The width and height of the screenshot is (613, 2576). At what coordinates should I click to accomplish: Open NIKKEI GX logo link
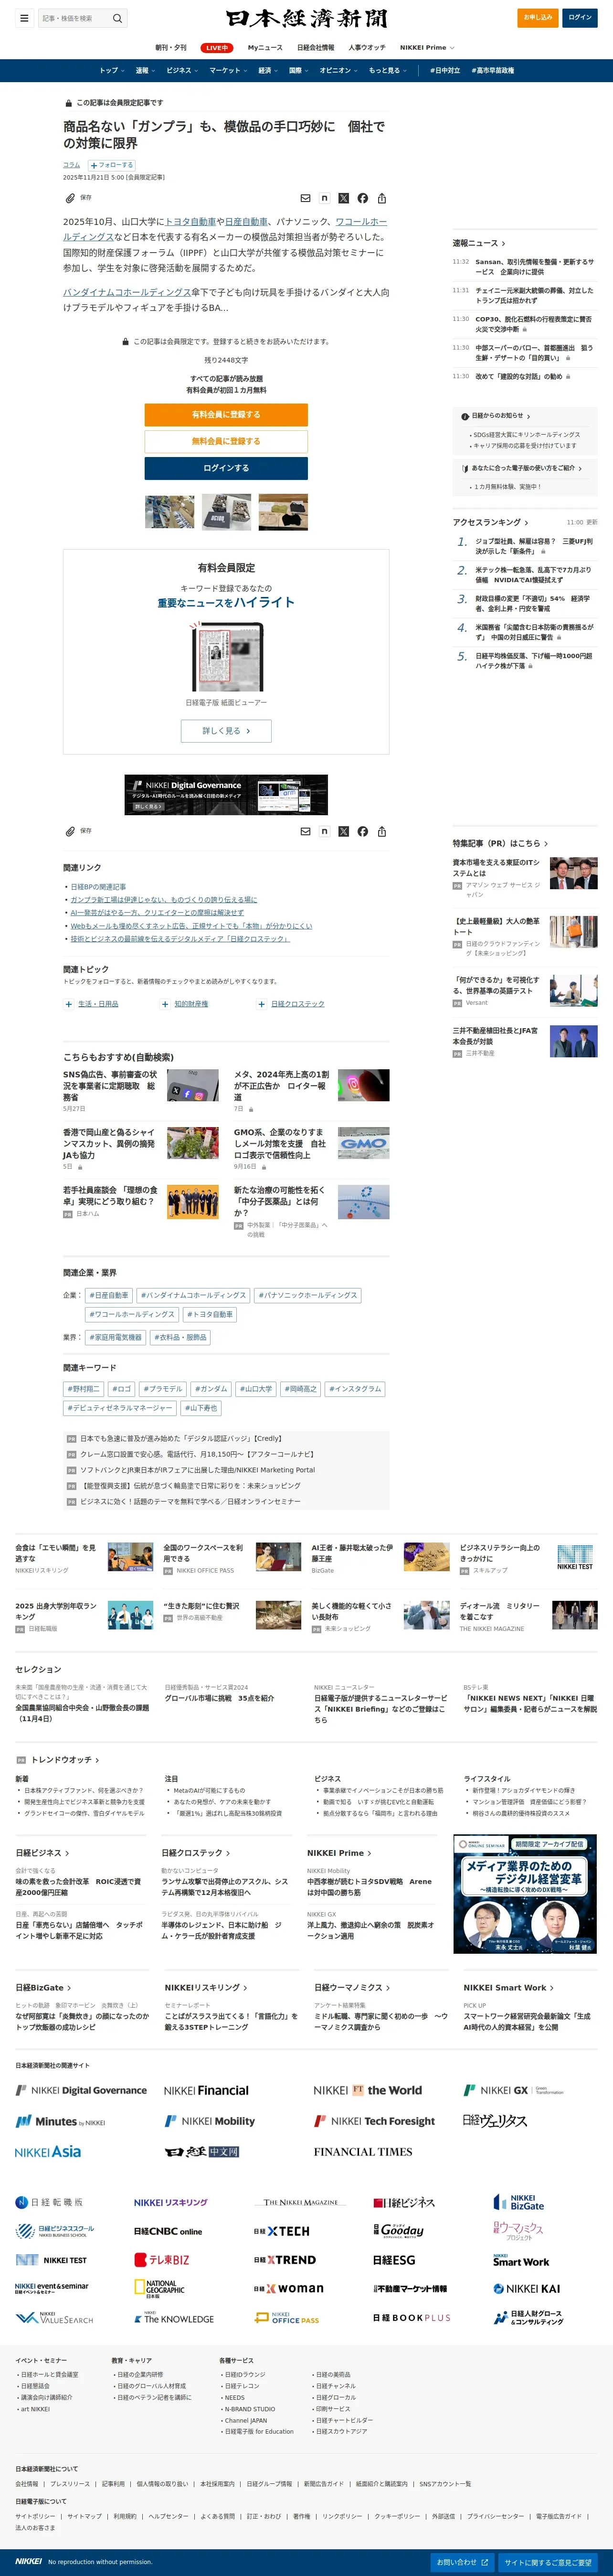click(514, 2090)
